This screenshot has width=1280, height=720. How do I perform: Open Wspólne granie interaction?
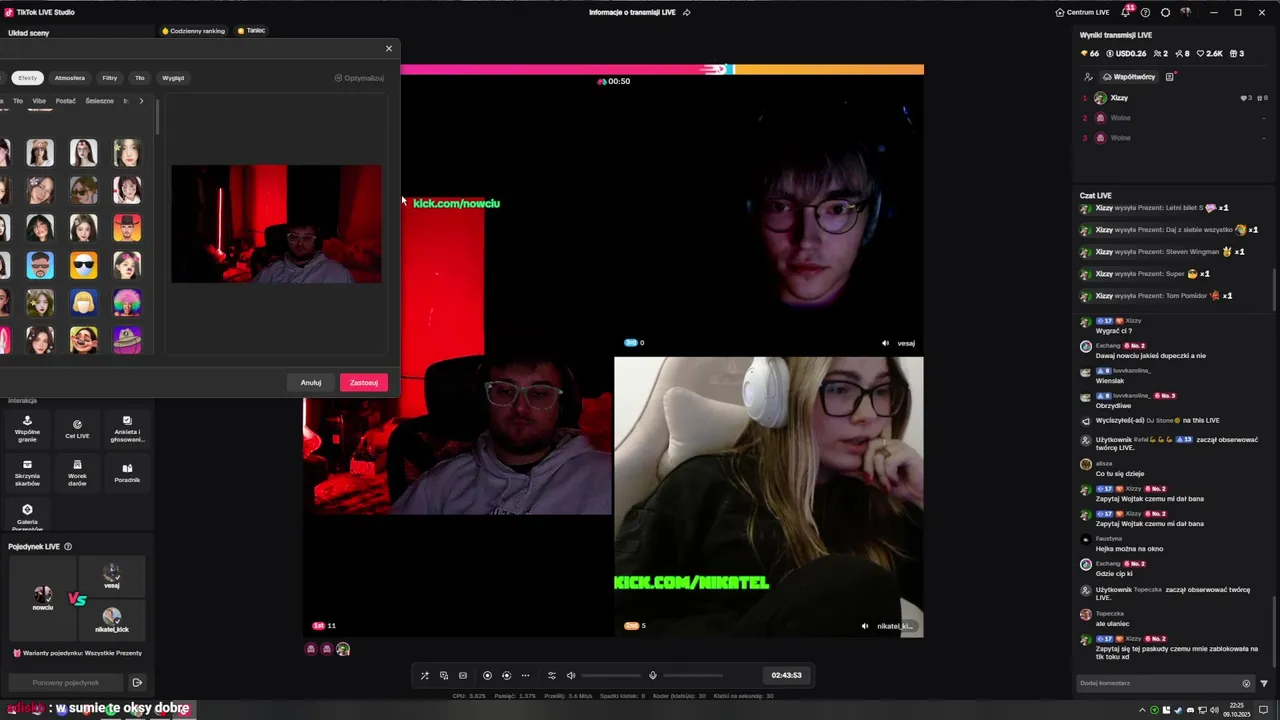click(x=27, y=429)
